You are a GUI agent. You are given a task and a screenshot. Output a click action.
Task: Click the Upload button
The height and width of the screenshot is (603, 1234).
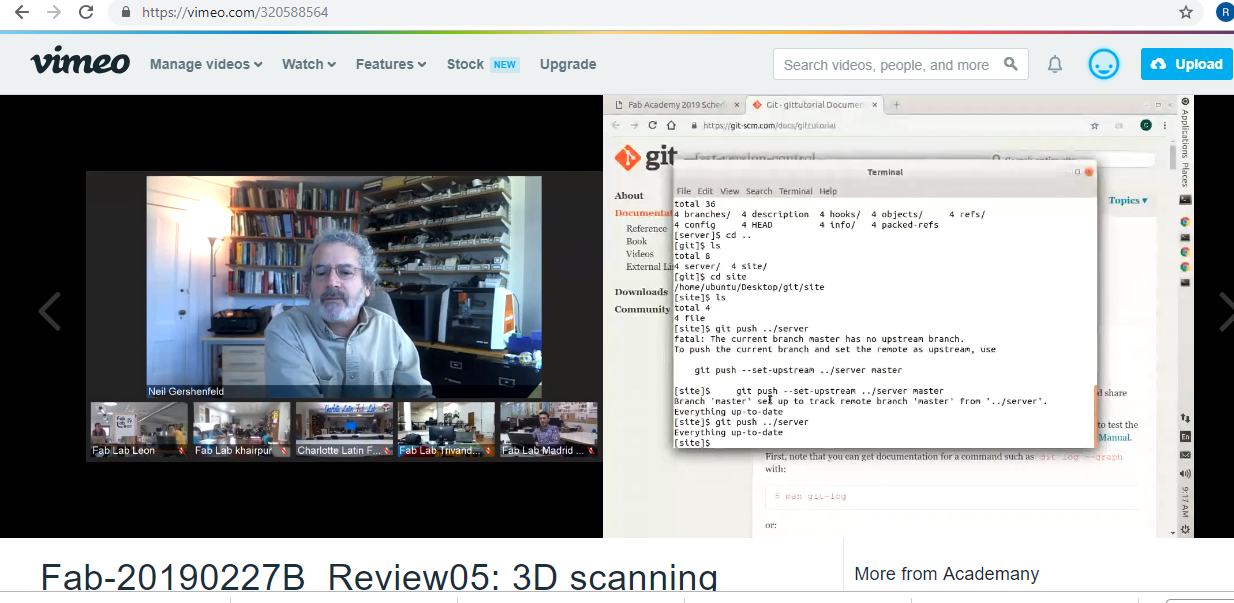pos(1187,64)
